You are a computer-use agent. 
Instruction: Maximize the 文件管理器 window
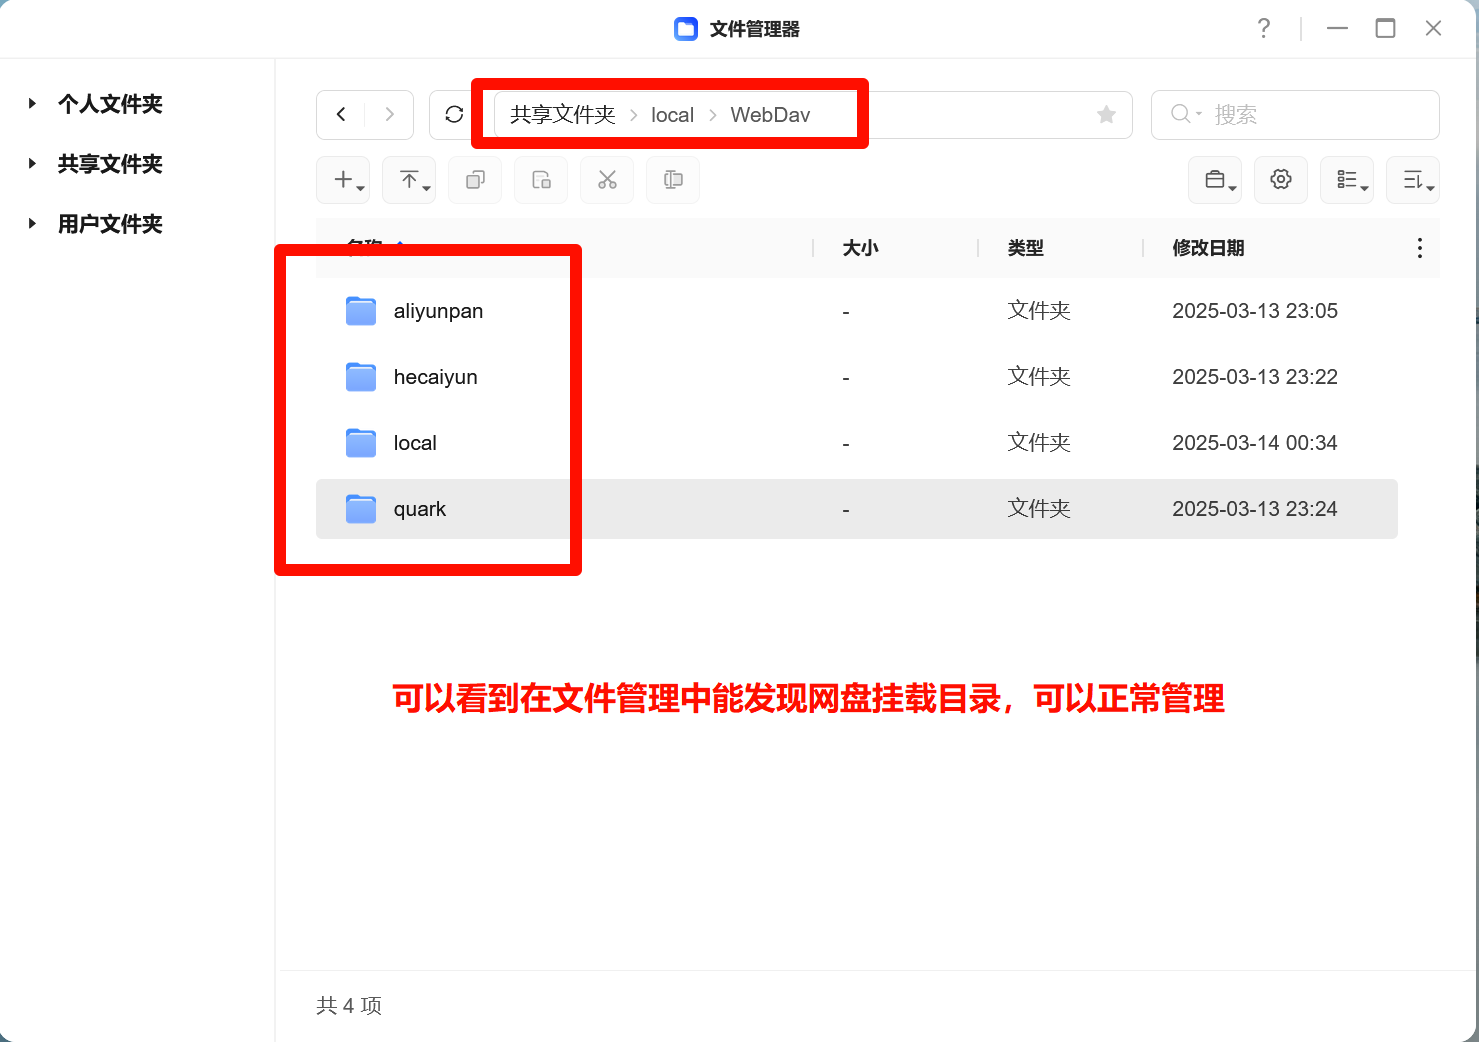pyautogui.click(x=1385, y=28)
